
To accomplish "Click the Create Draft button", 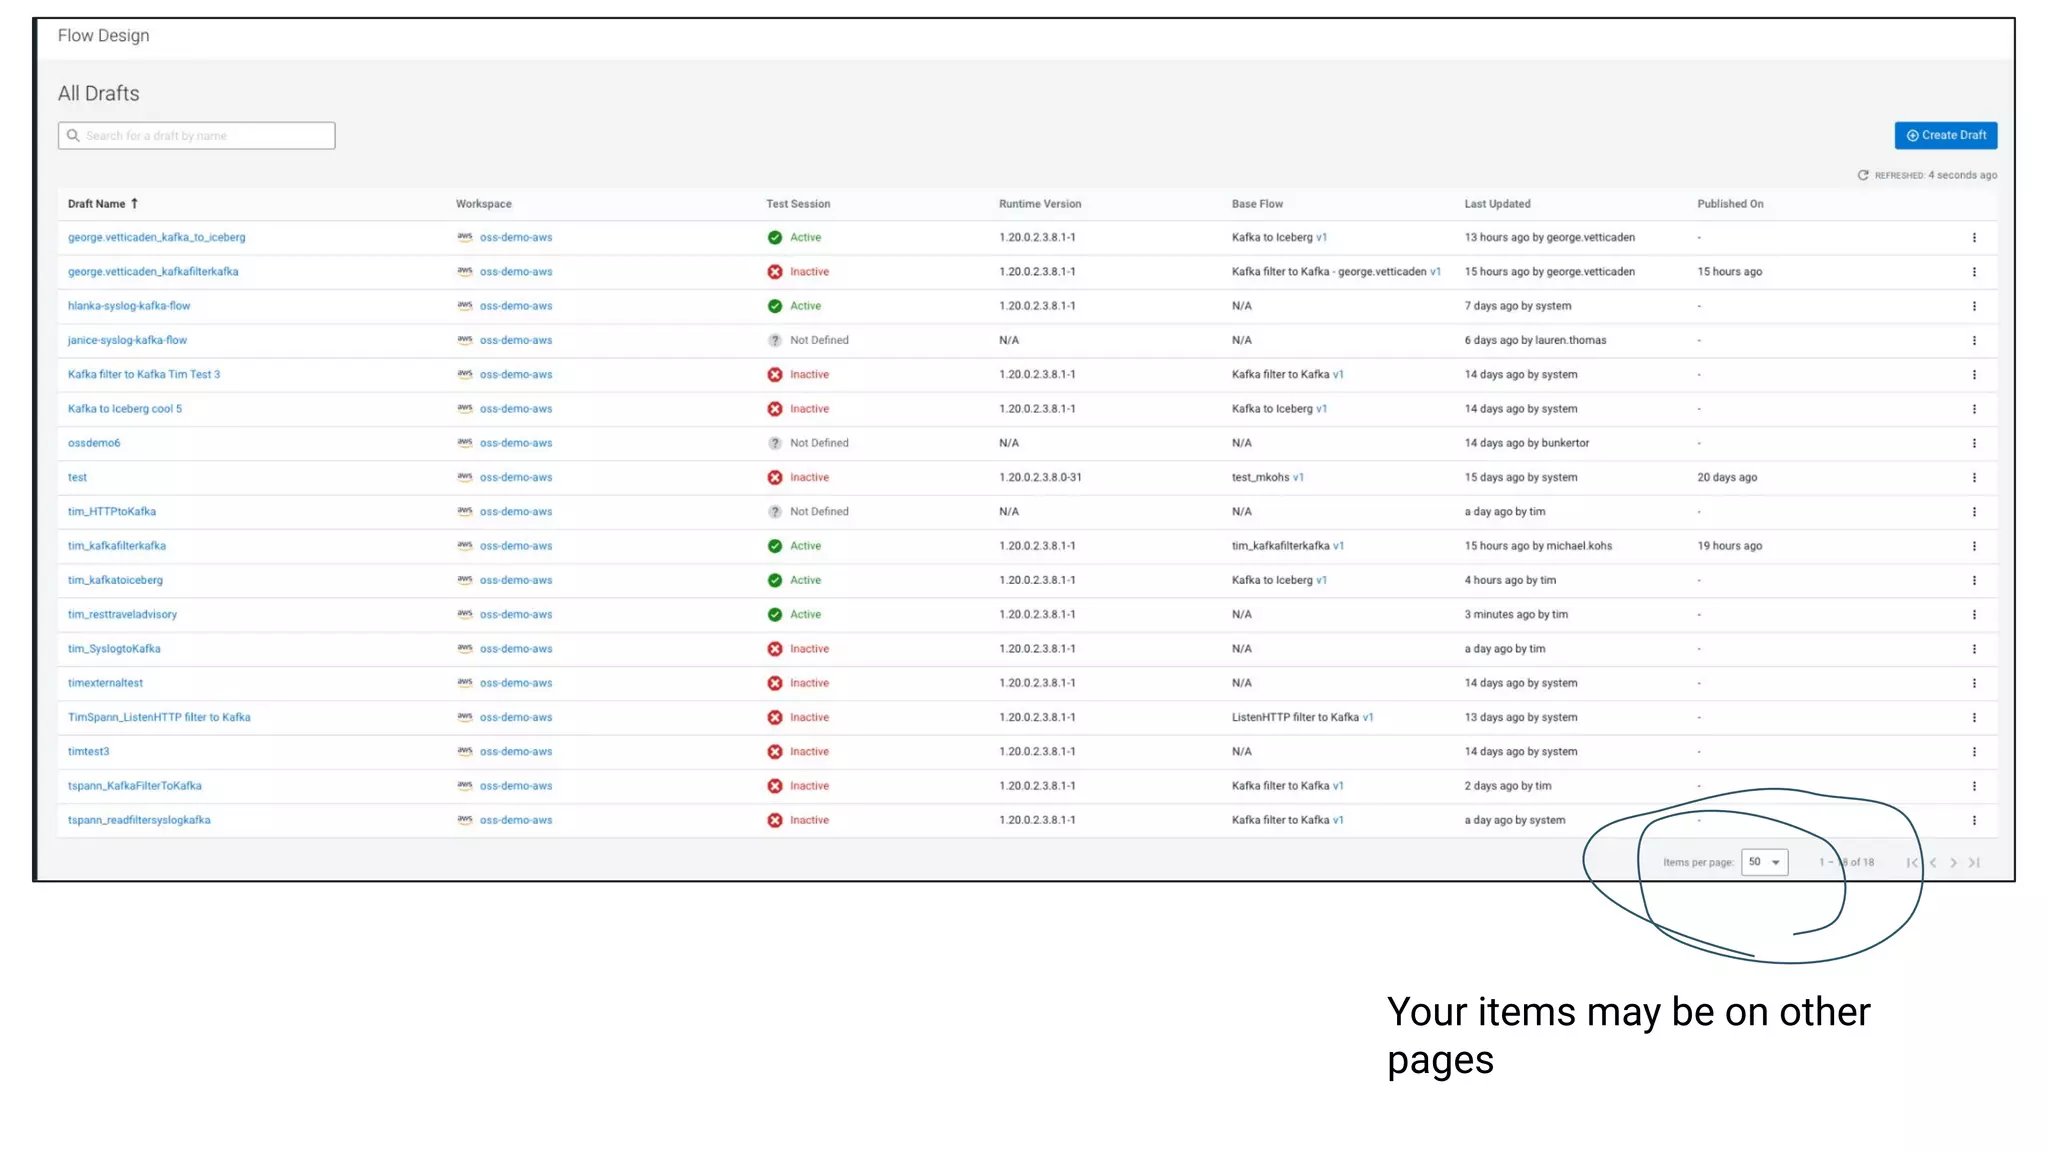I will pos(1945,135).
